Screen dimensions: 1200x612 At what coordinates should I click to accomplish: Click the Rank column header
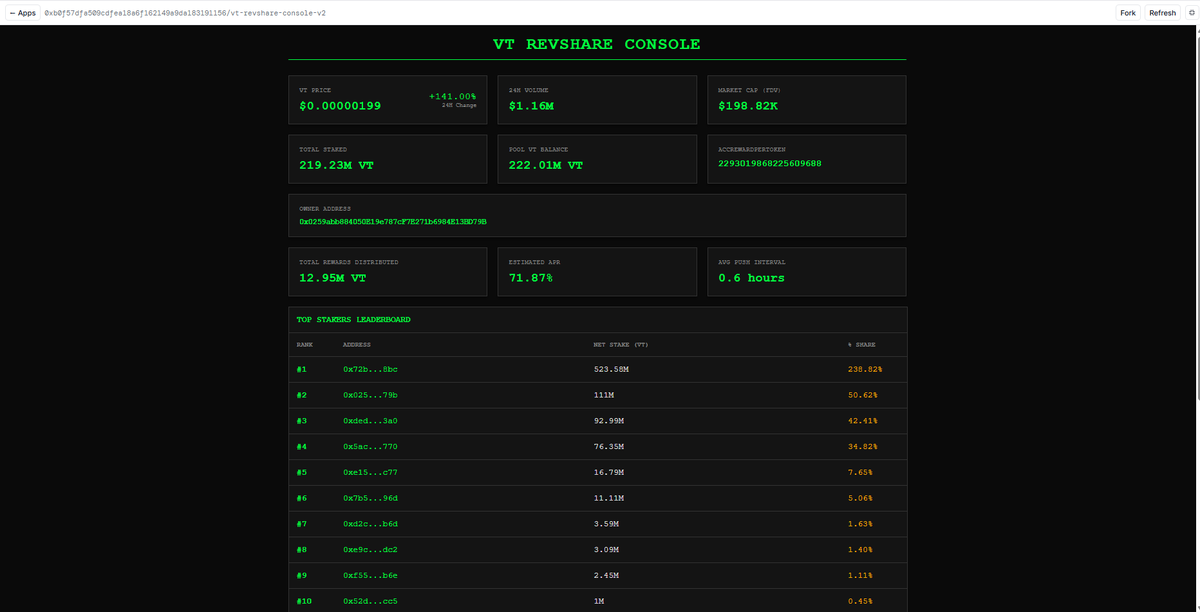click(305, 344)
